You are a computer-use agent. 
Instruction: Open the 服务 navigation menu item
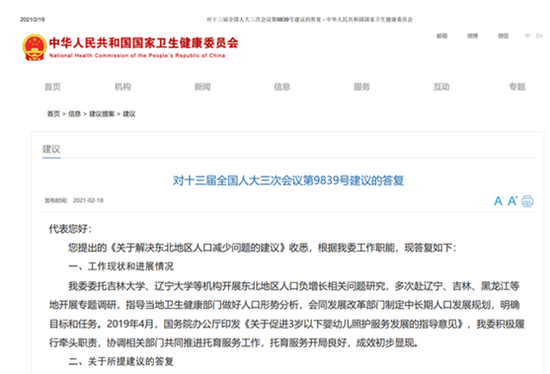pos(362,87)
